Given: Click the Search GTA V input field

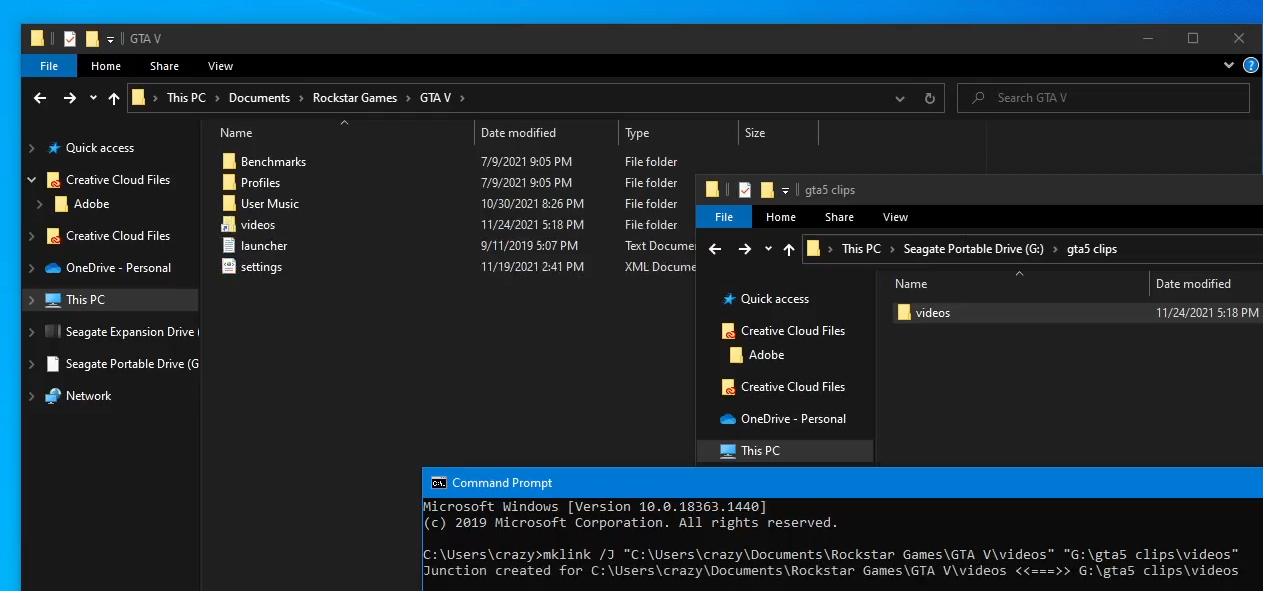Looking at the screenshot, I should point(1103,98).
